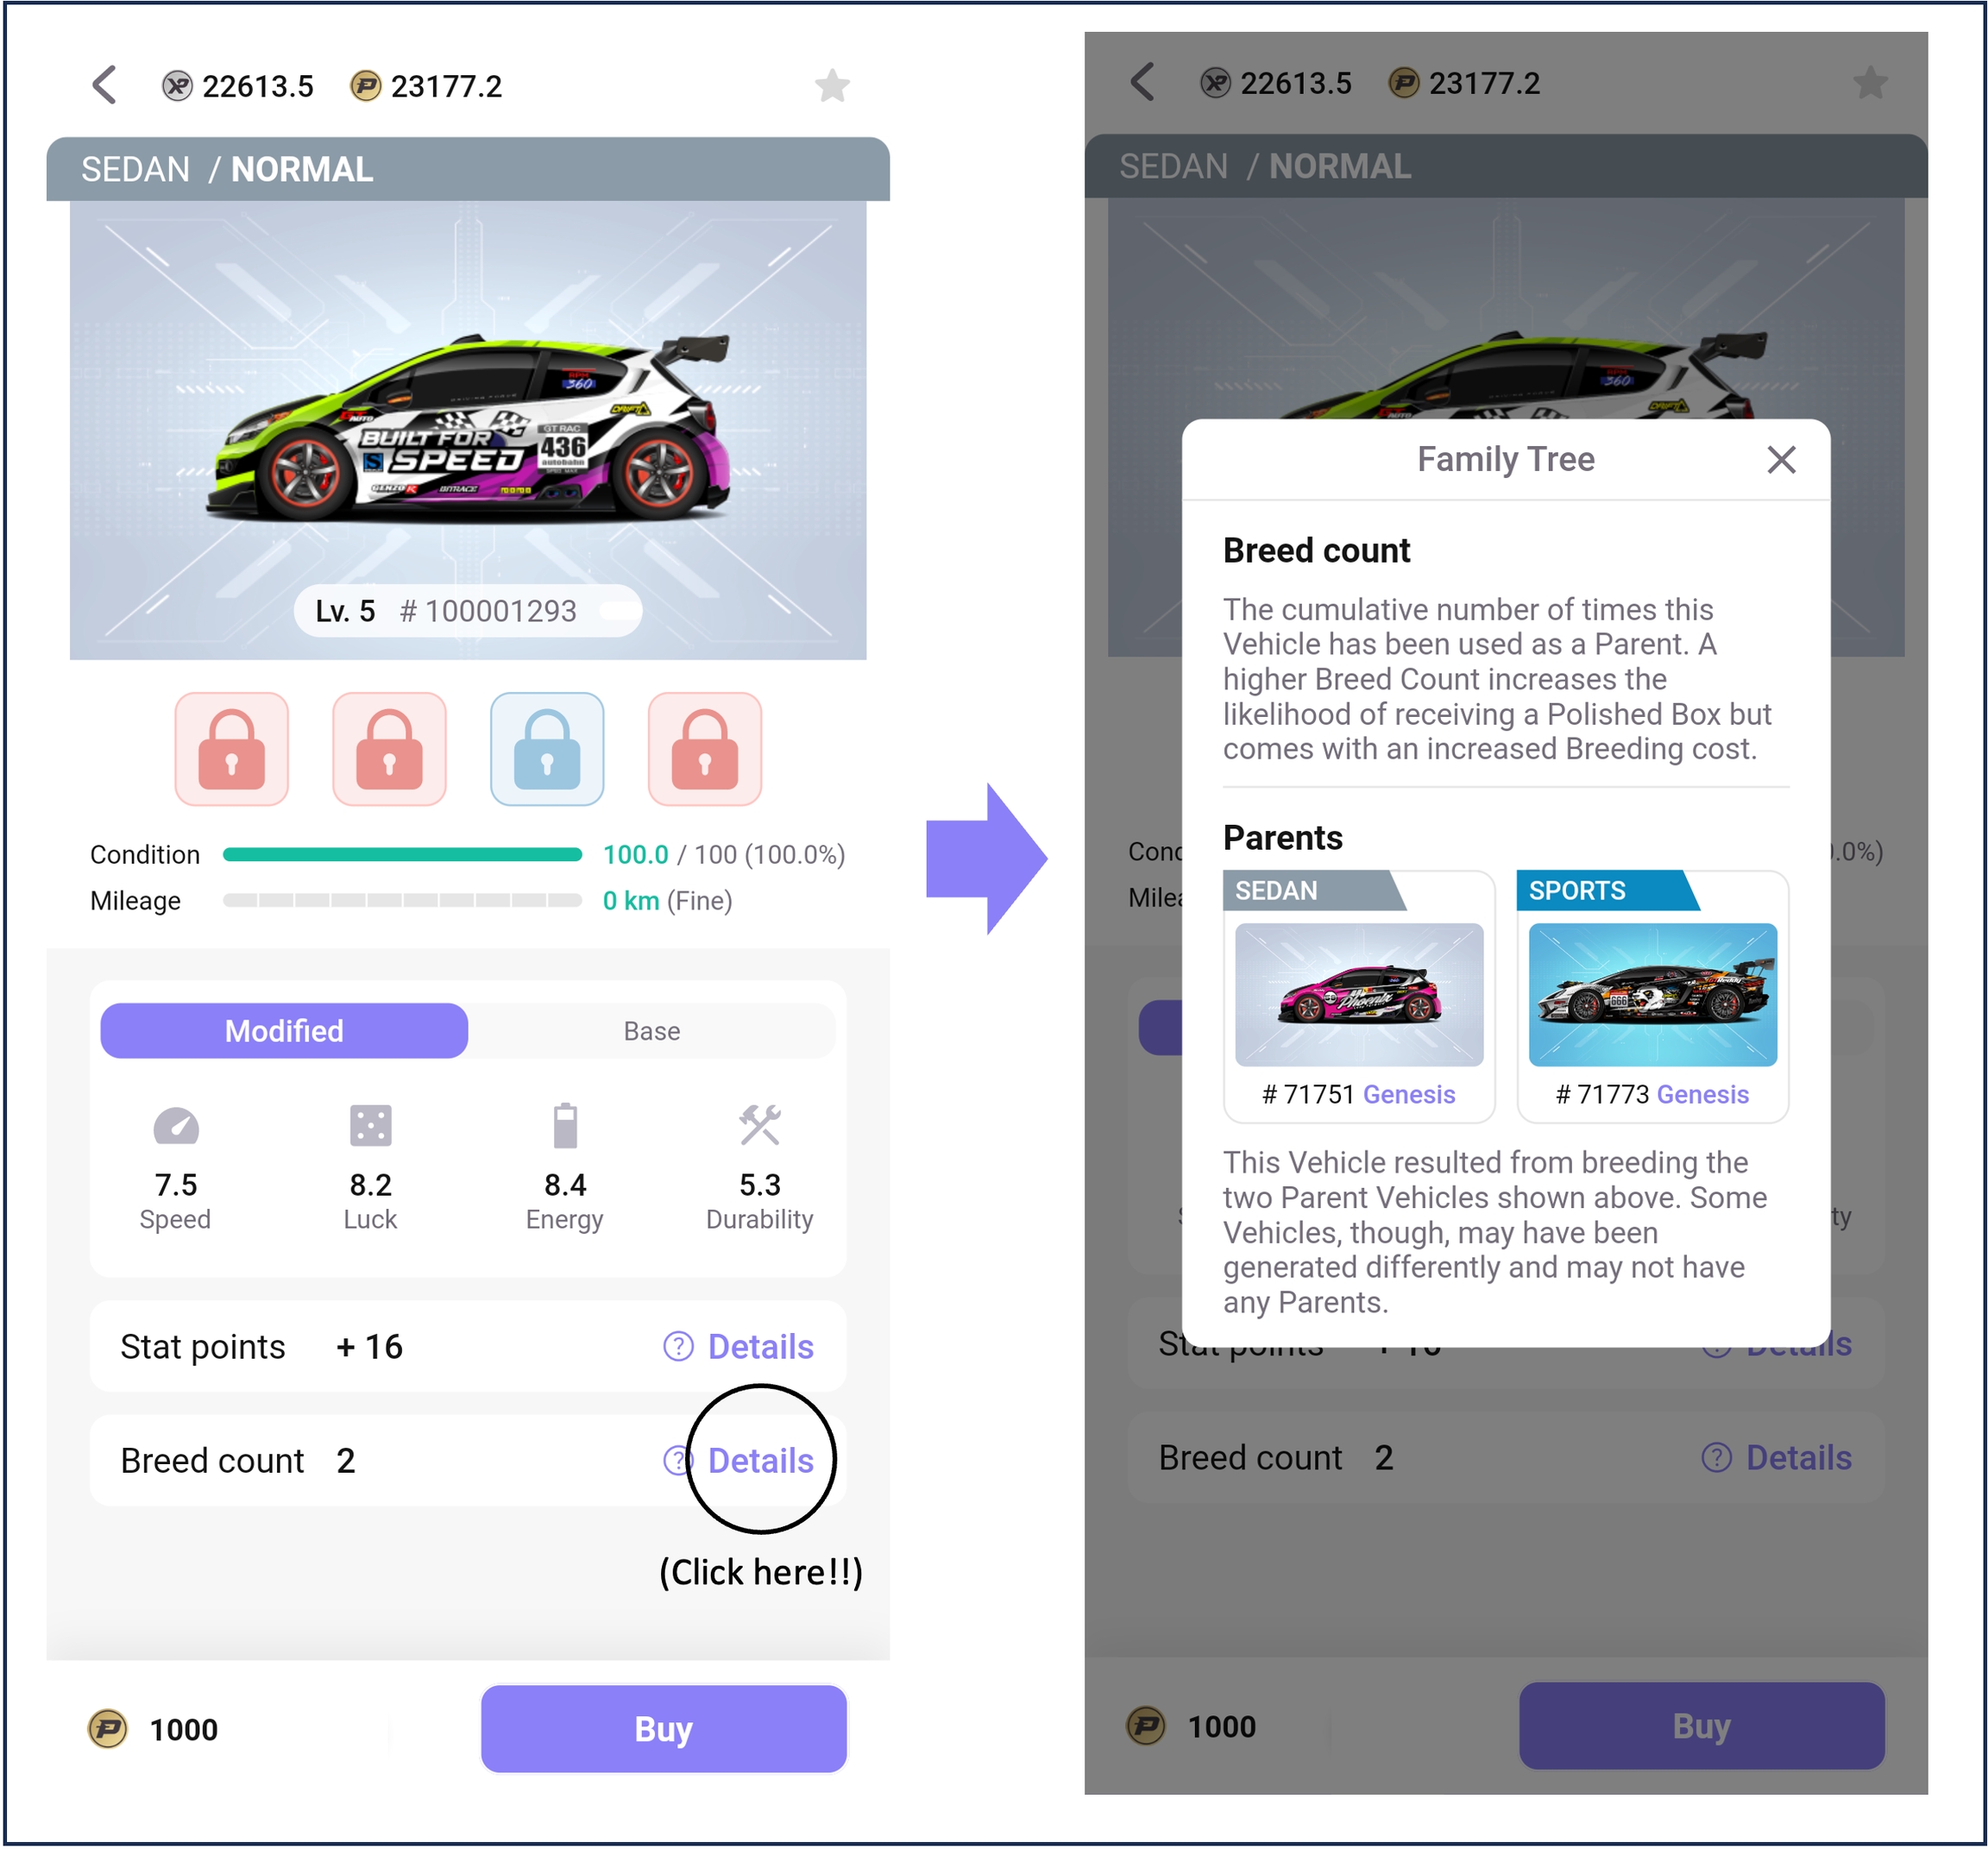Click the level 5 vehicle image
This screenshot has width=1988, height=1849.
coord(468,430)
